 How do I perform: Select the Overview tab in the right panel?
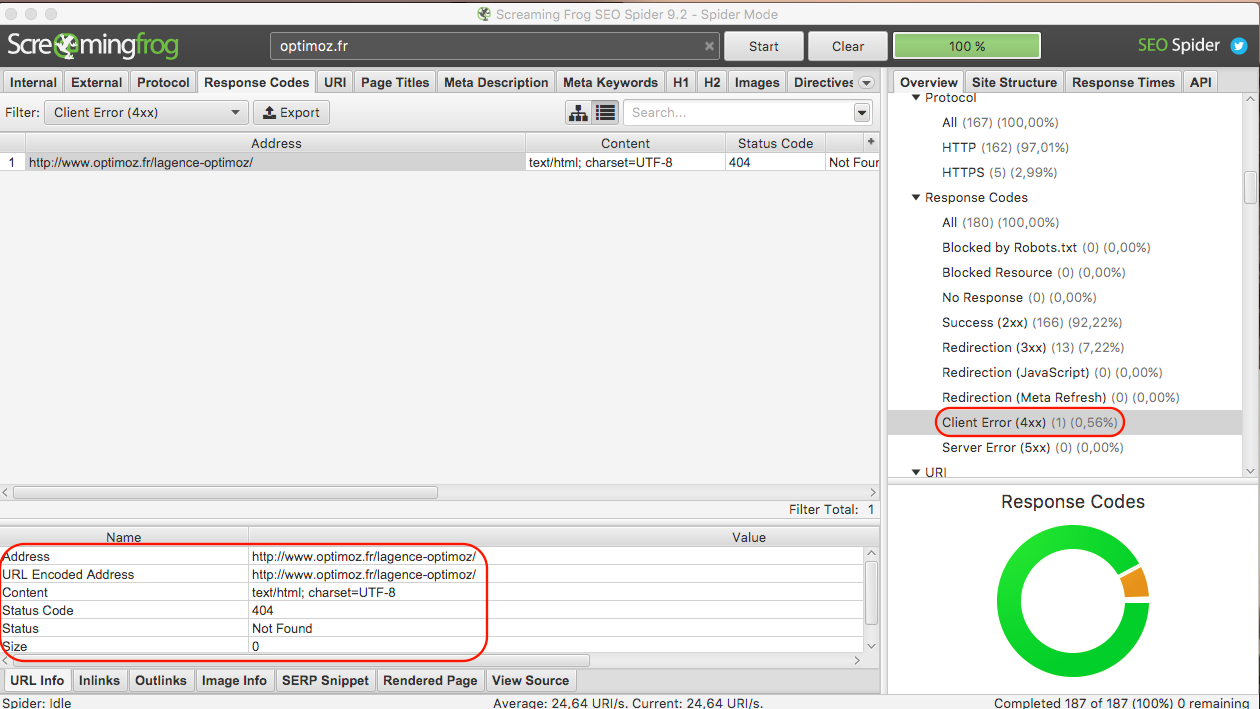(928, 83)
